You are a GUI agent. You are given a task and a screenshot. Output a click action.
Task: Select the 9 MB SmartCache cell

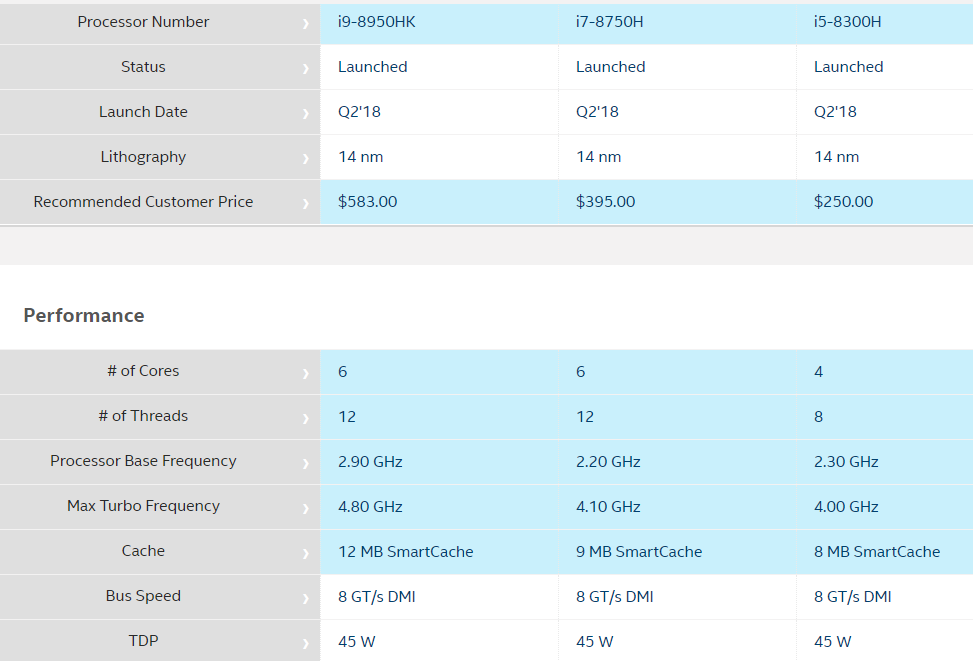639,552
